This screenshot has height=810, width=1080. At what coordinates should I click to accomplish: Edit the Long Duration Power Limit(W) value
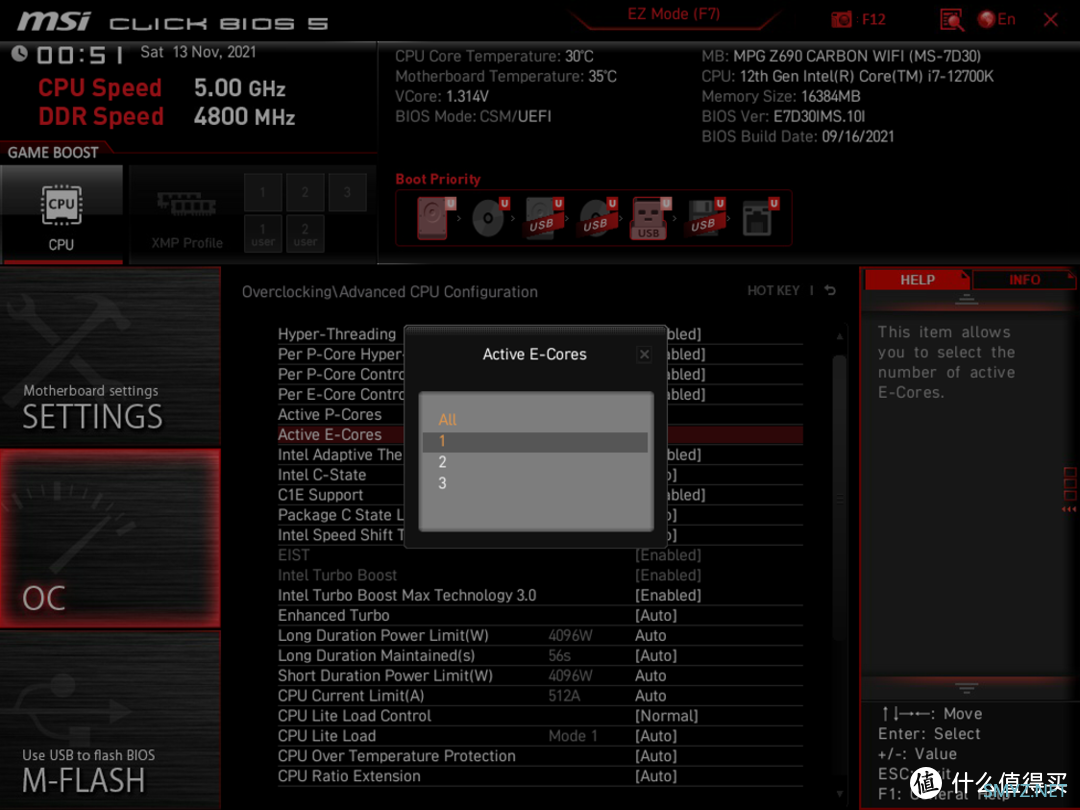tap(650, 635)
